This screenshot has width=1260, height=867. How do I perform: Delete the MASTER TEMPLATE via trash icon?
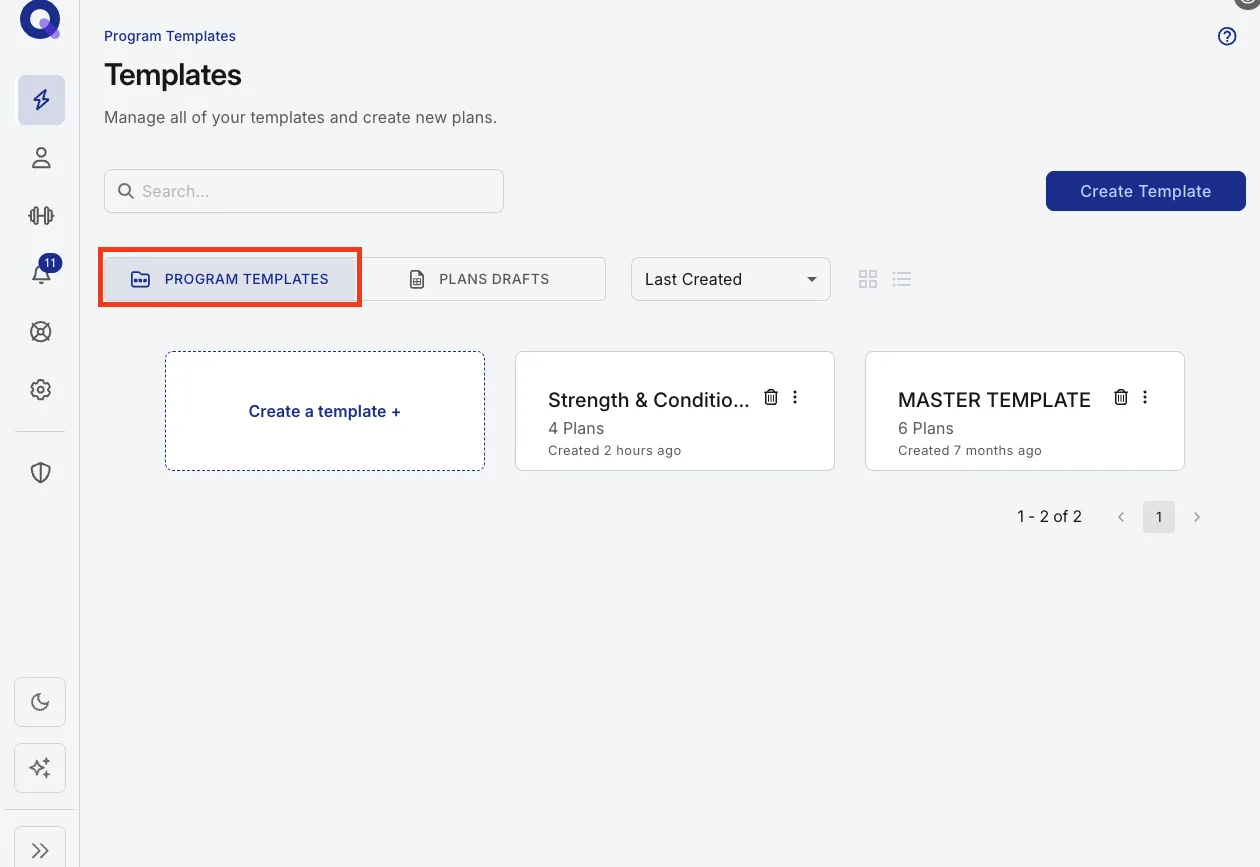tap(1121, 397)
